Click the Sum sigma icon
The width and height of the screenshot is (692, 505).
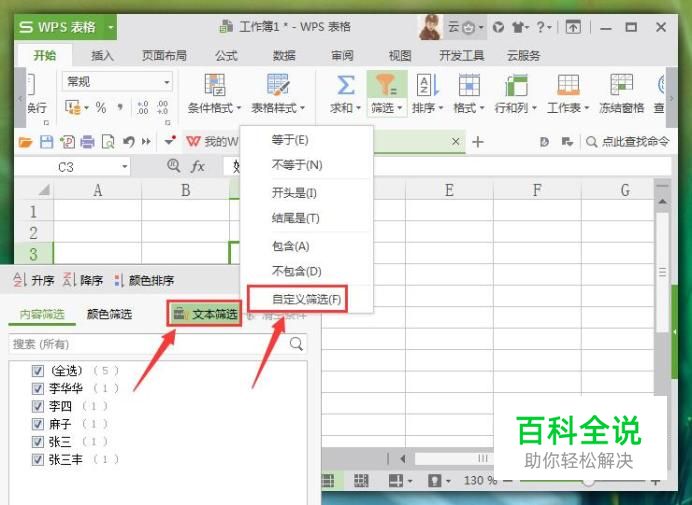pyautogui.click(x=346, y=85)
